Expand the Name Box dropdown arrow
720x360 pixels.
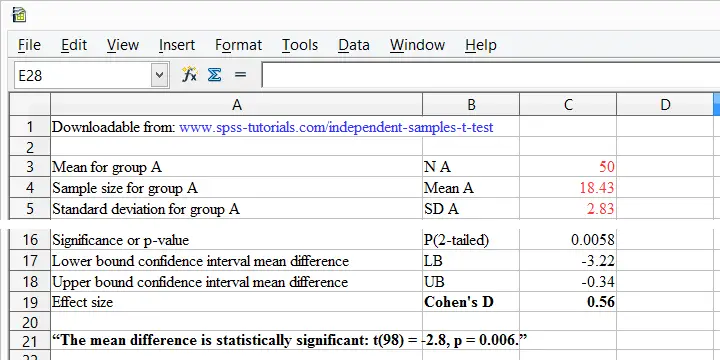[159, 75]
